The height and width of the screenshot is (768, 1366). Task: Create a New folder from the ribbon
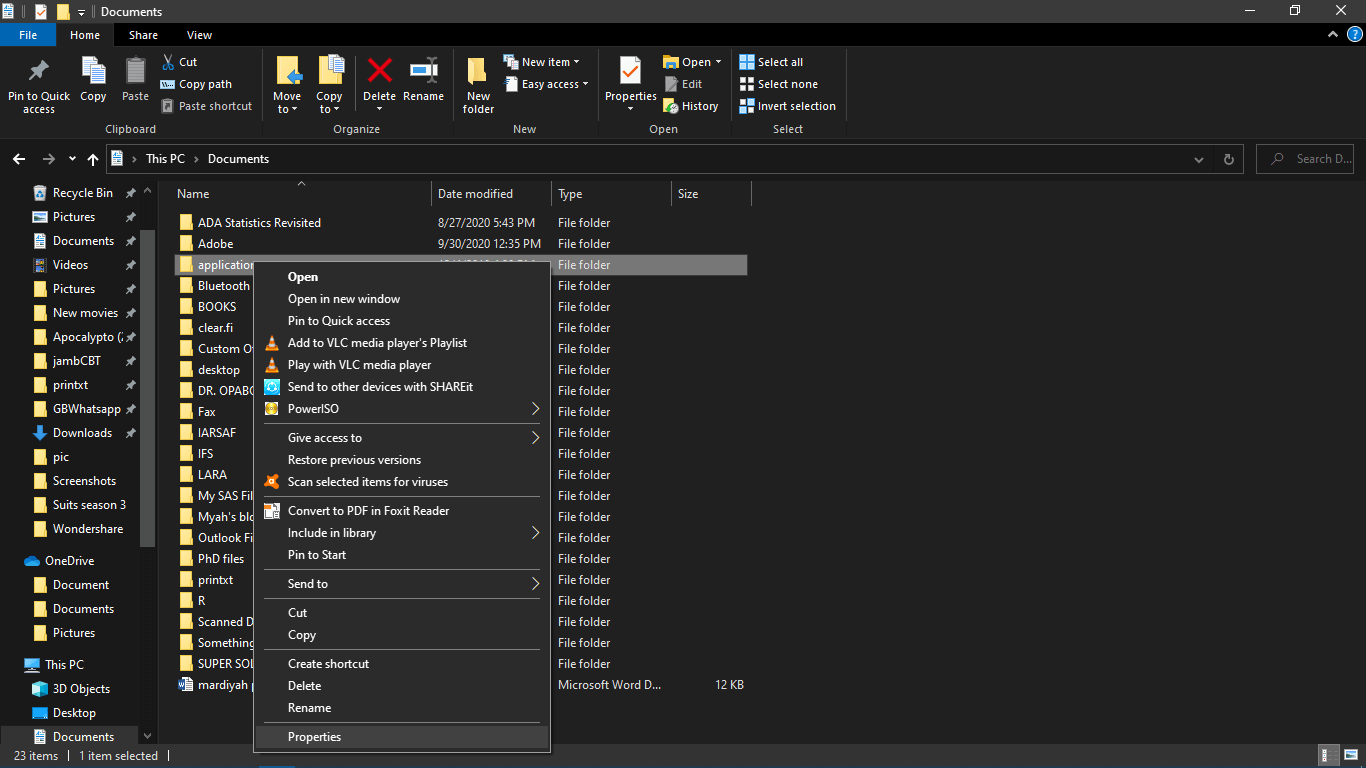(477, 85)
